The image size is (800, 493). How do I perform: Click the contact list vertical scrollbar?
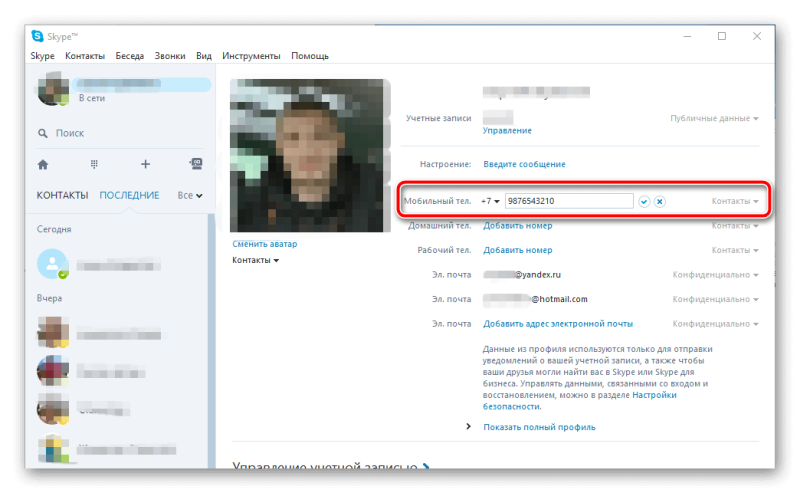tap(210, 339)
